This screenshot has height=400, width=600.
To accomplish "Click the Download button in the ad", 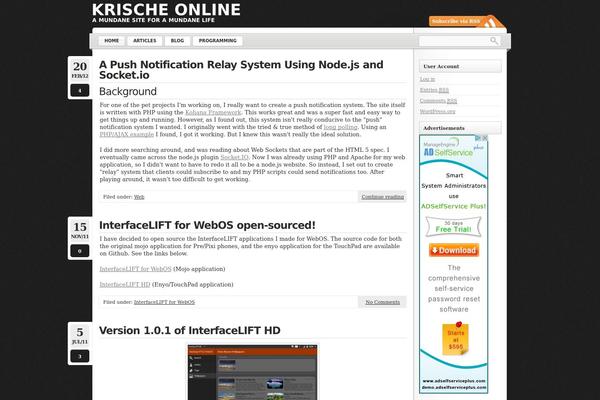I will click(454, 250).
